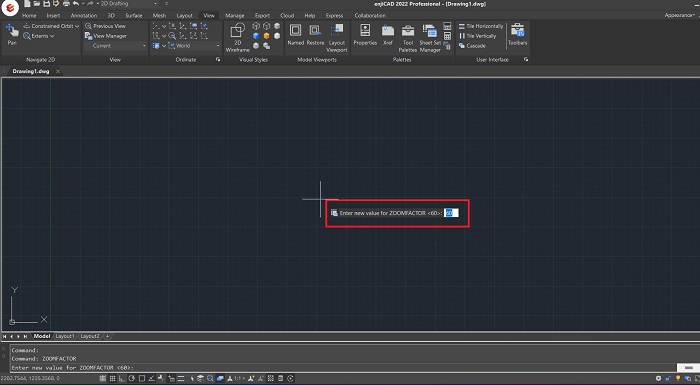Click the ZOOMFACTOR value input field
The image size is (700, 385).
tap(451, 213)
